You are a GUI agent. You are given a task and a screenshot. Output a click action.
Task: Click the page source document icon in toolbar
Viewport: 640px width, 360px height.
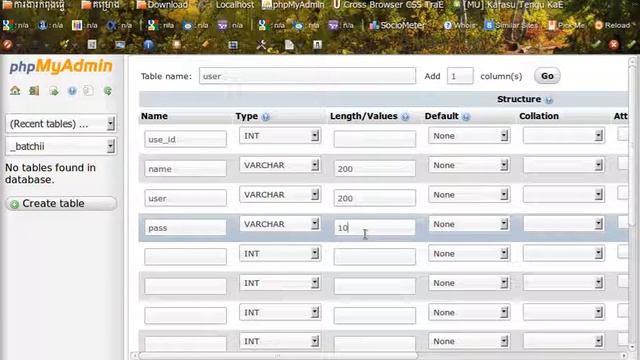(289, 44)
